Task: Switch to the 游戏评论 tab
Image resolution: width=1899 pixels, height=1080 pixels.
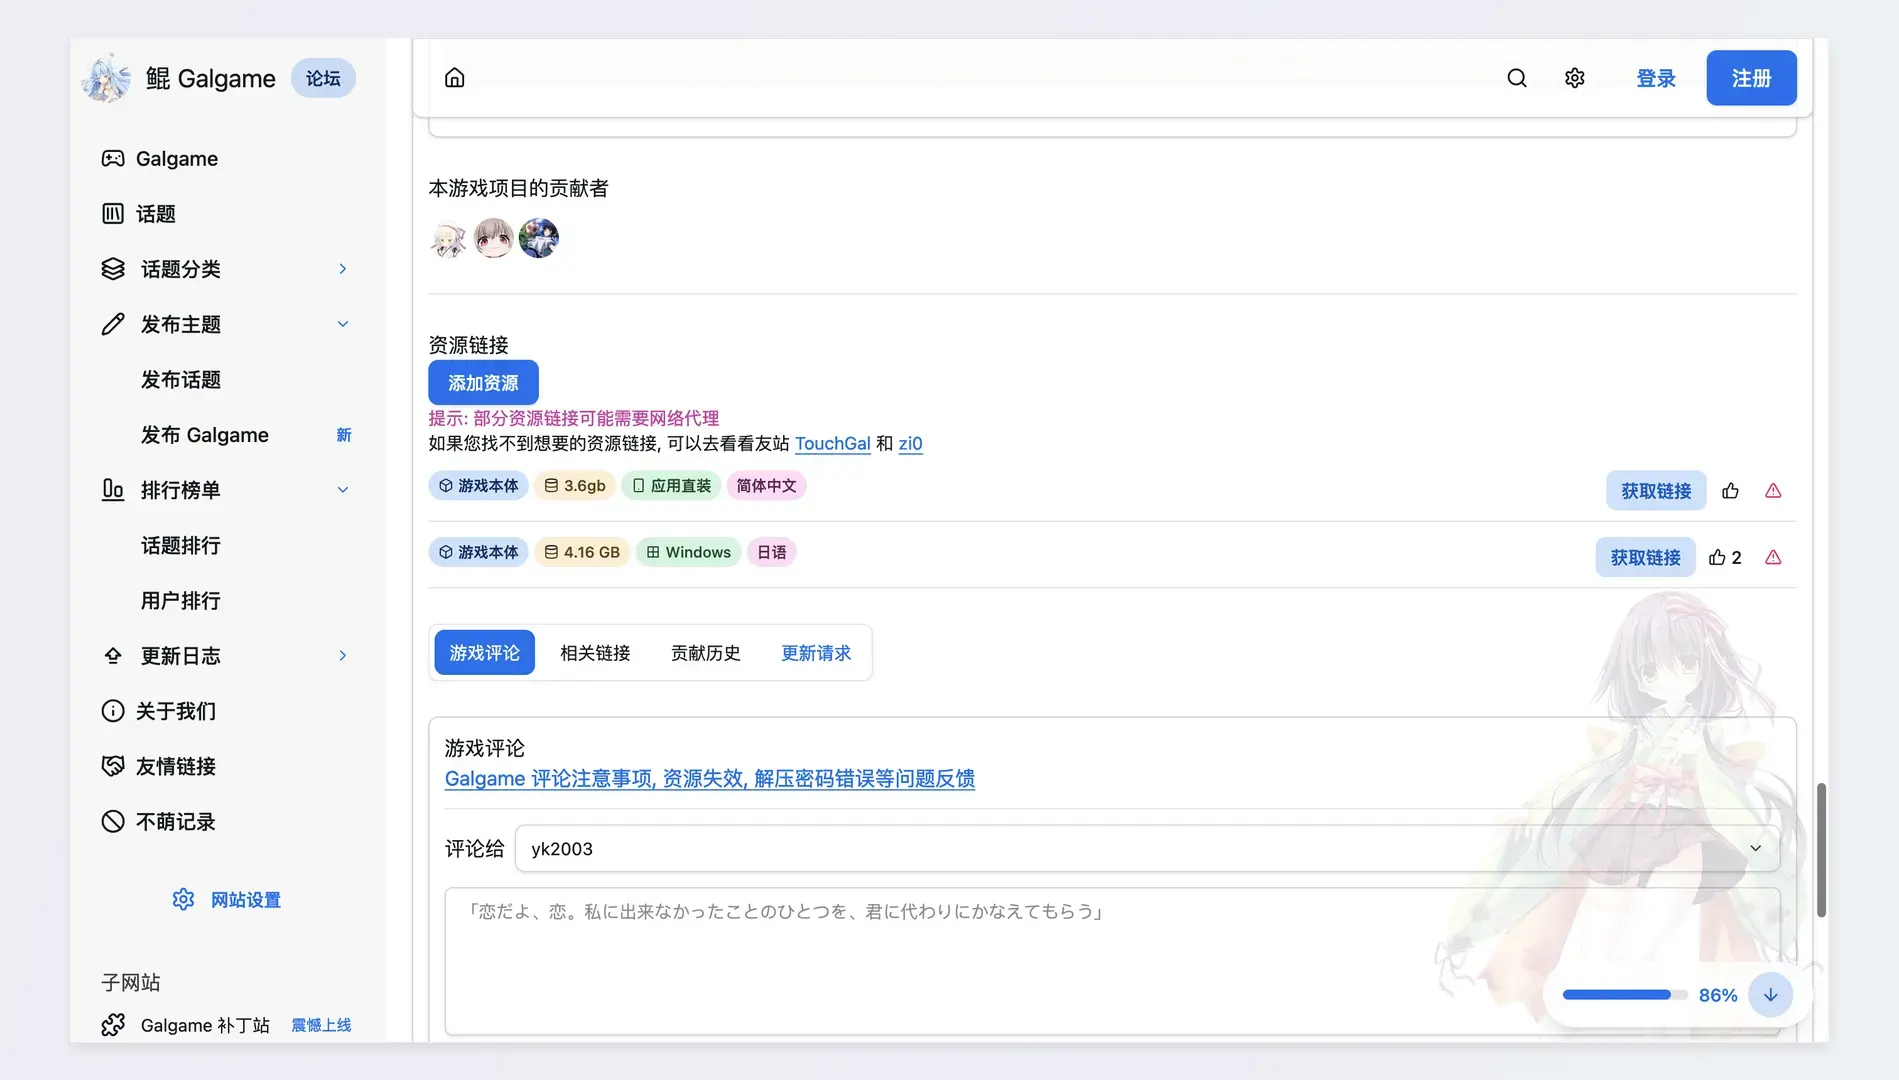Action: 484,653
